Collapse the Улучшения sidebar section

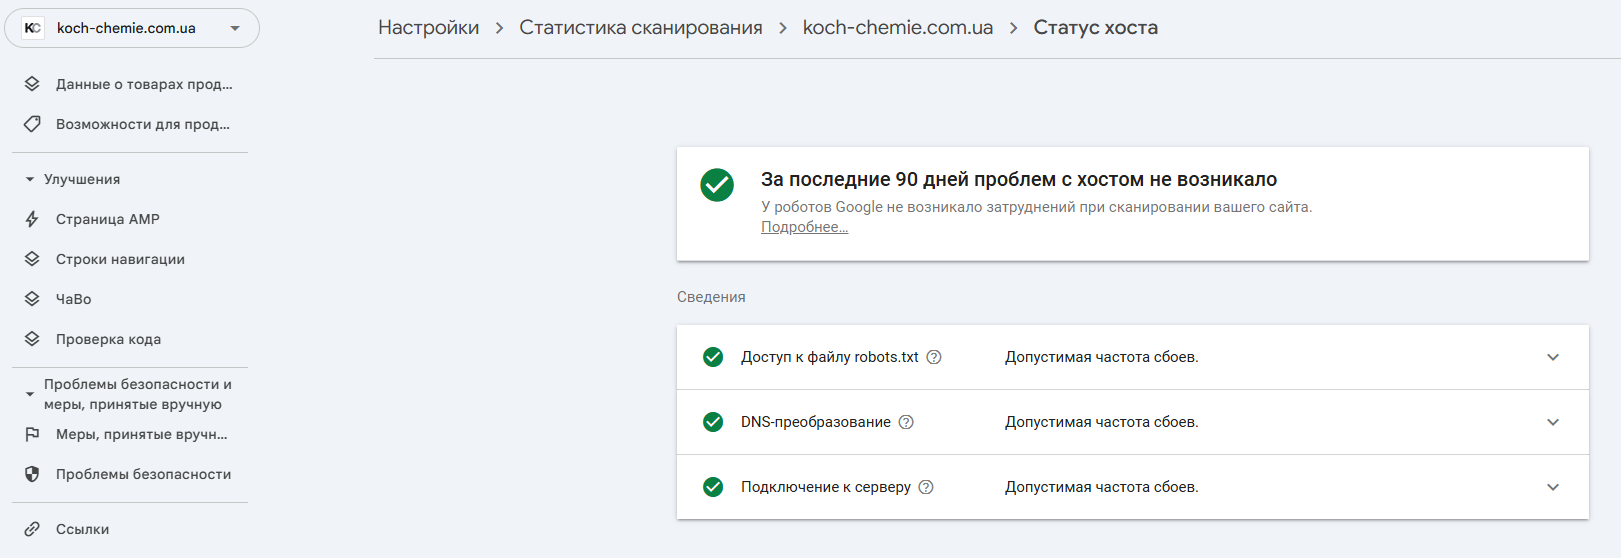click(30, 179)
